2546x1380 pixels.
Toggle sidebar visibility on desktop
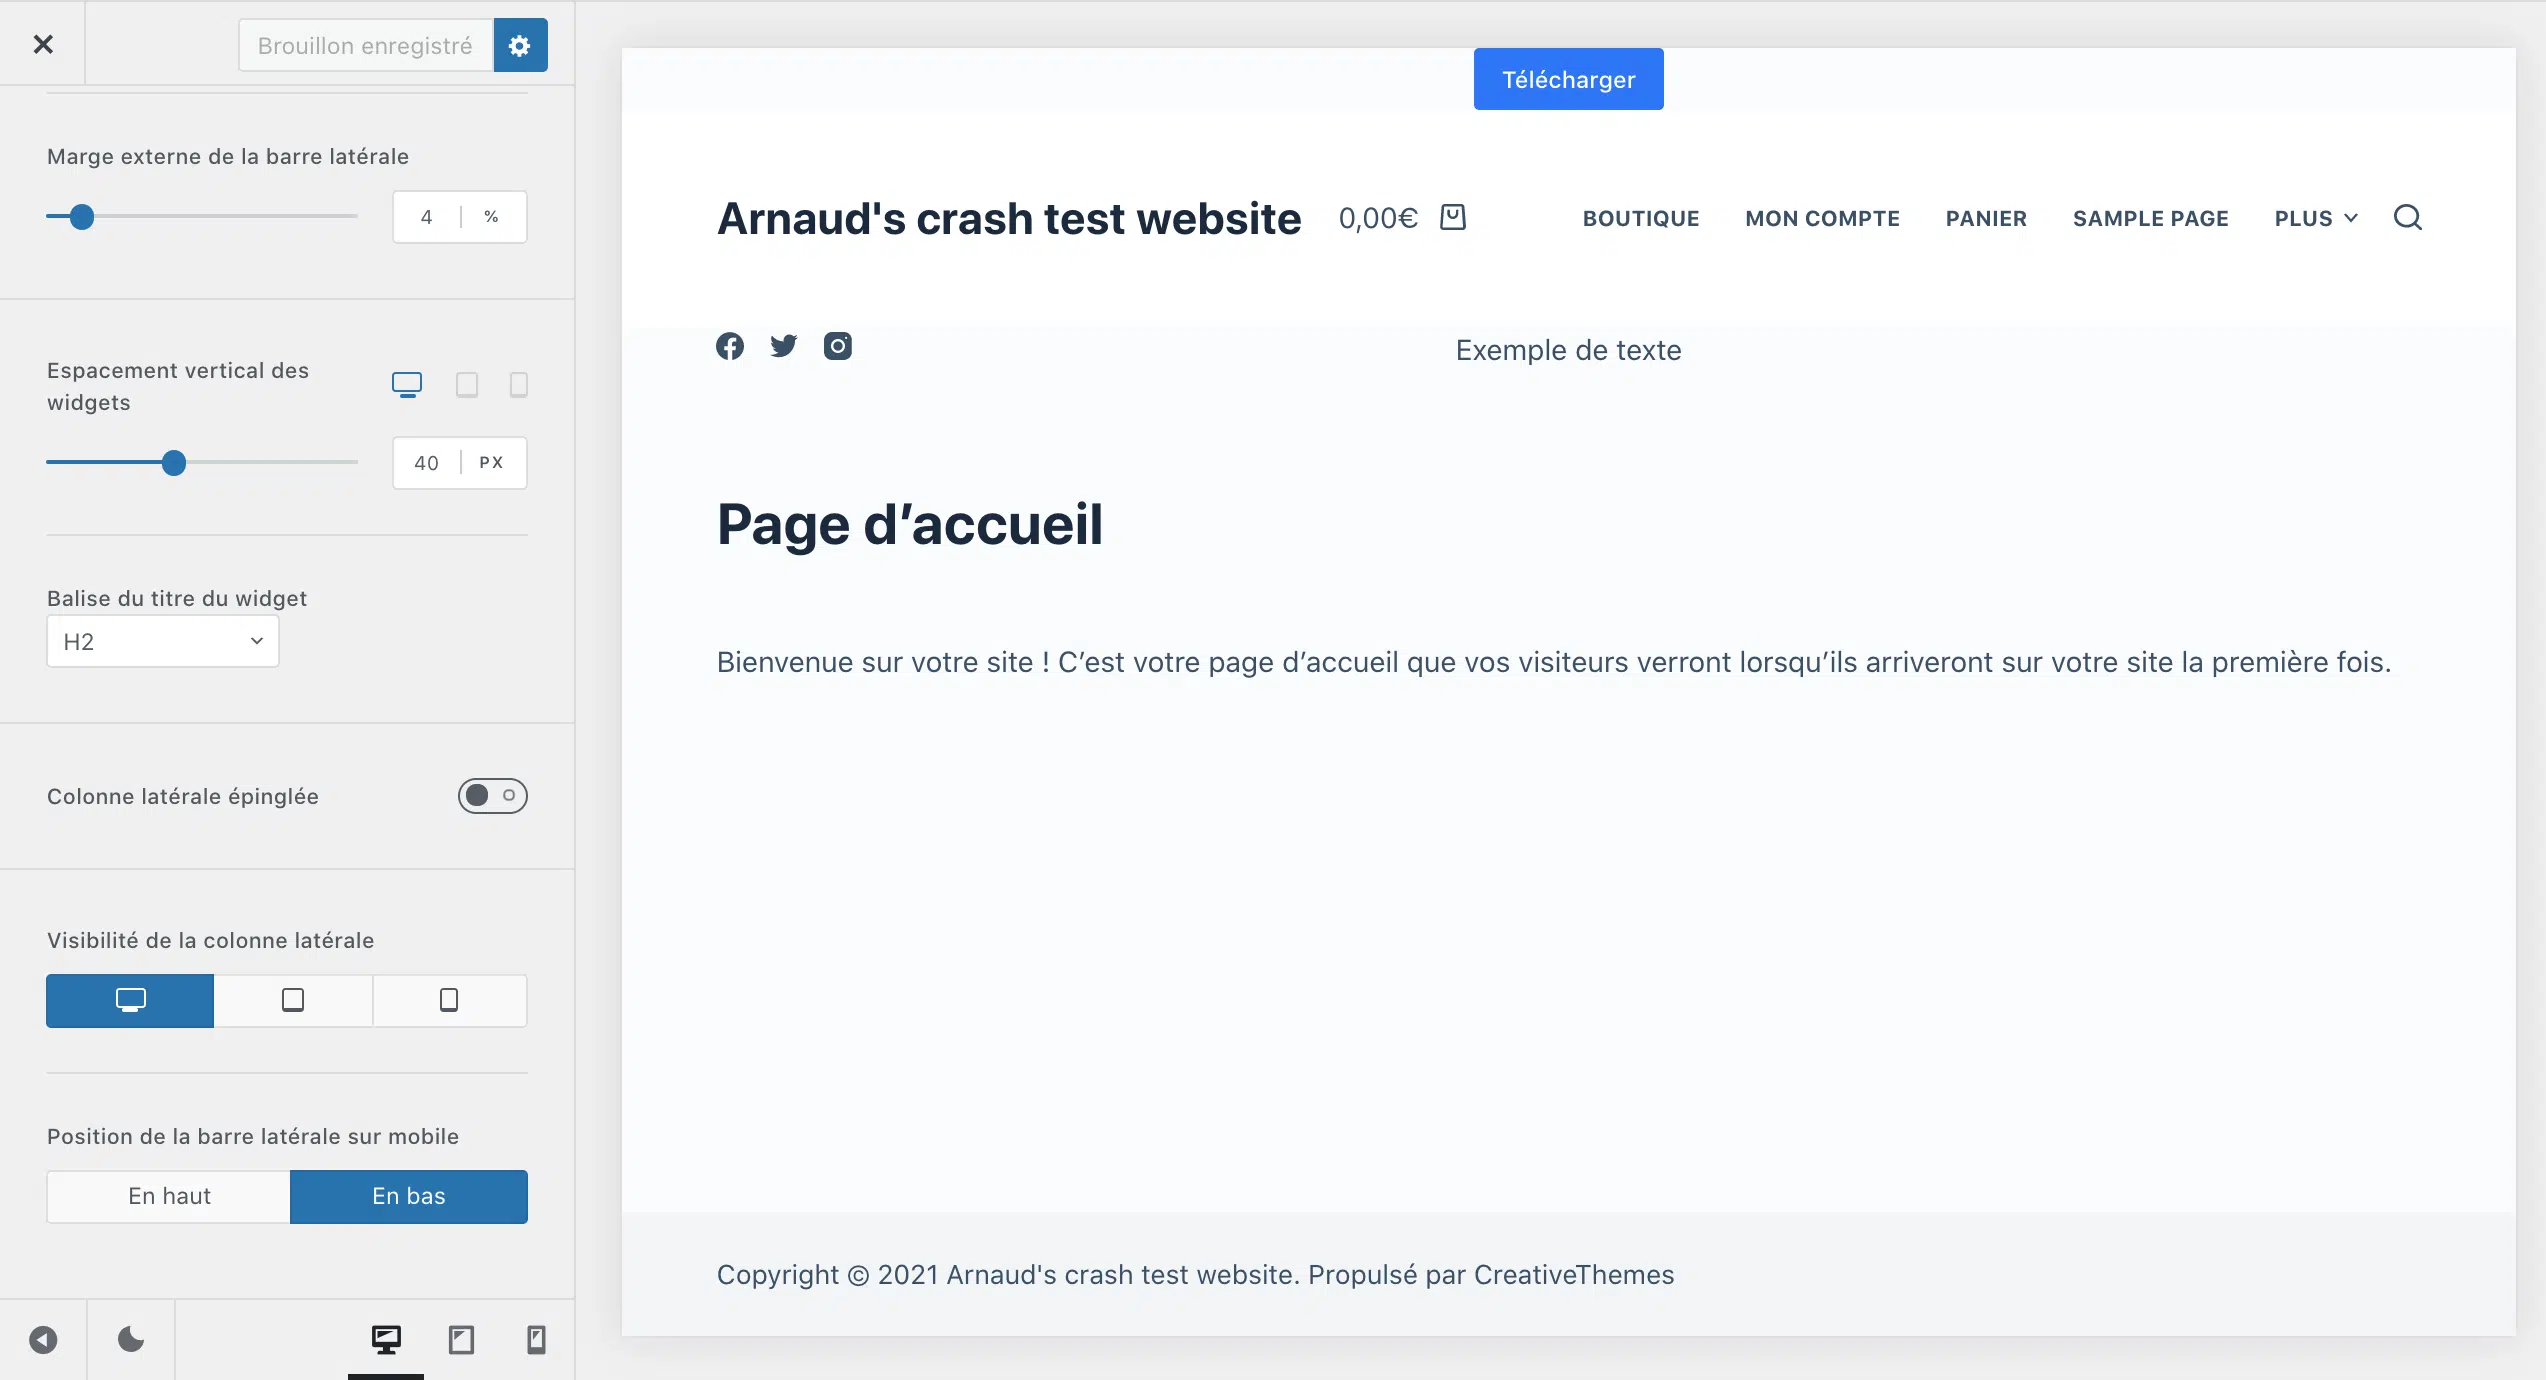coord(130,1000)
